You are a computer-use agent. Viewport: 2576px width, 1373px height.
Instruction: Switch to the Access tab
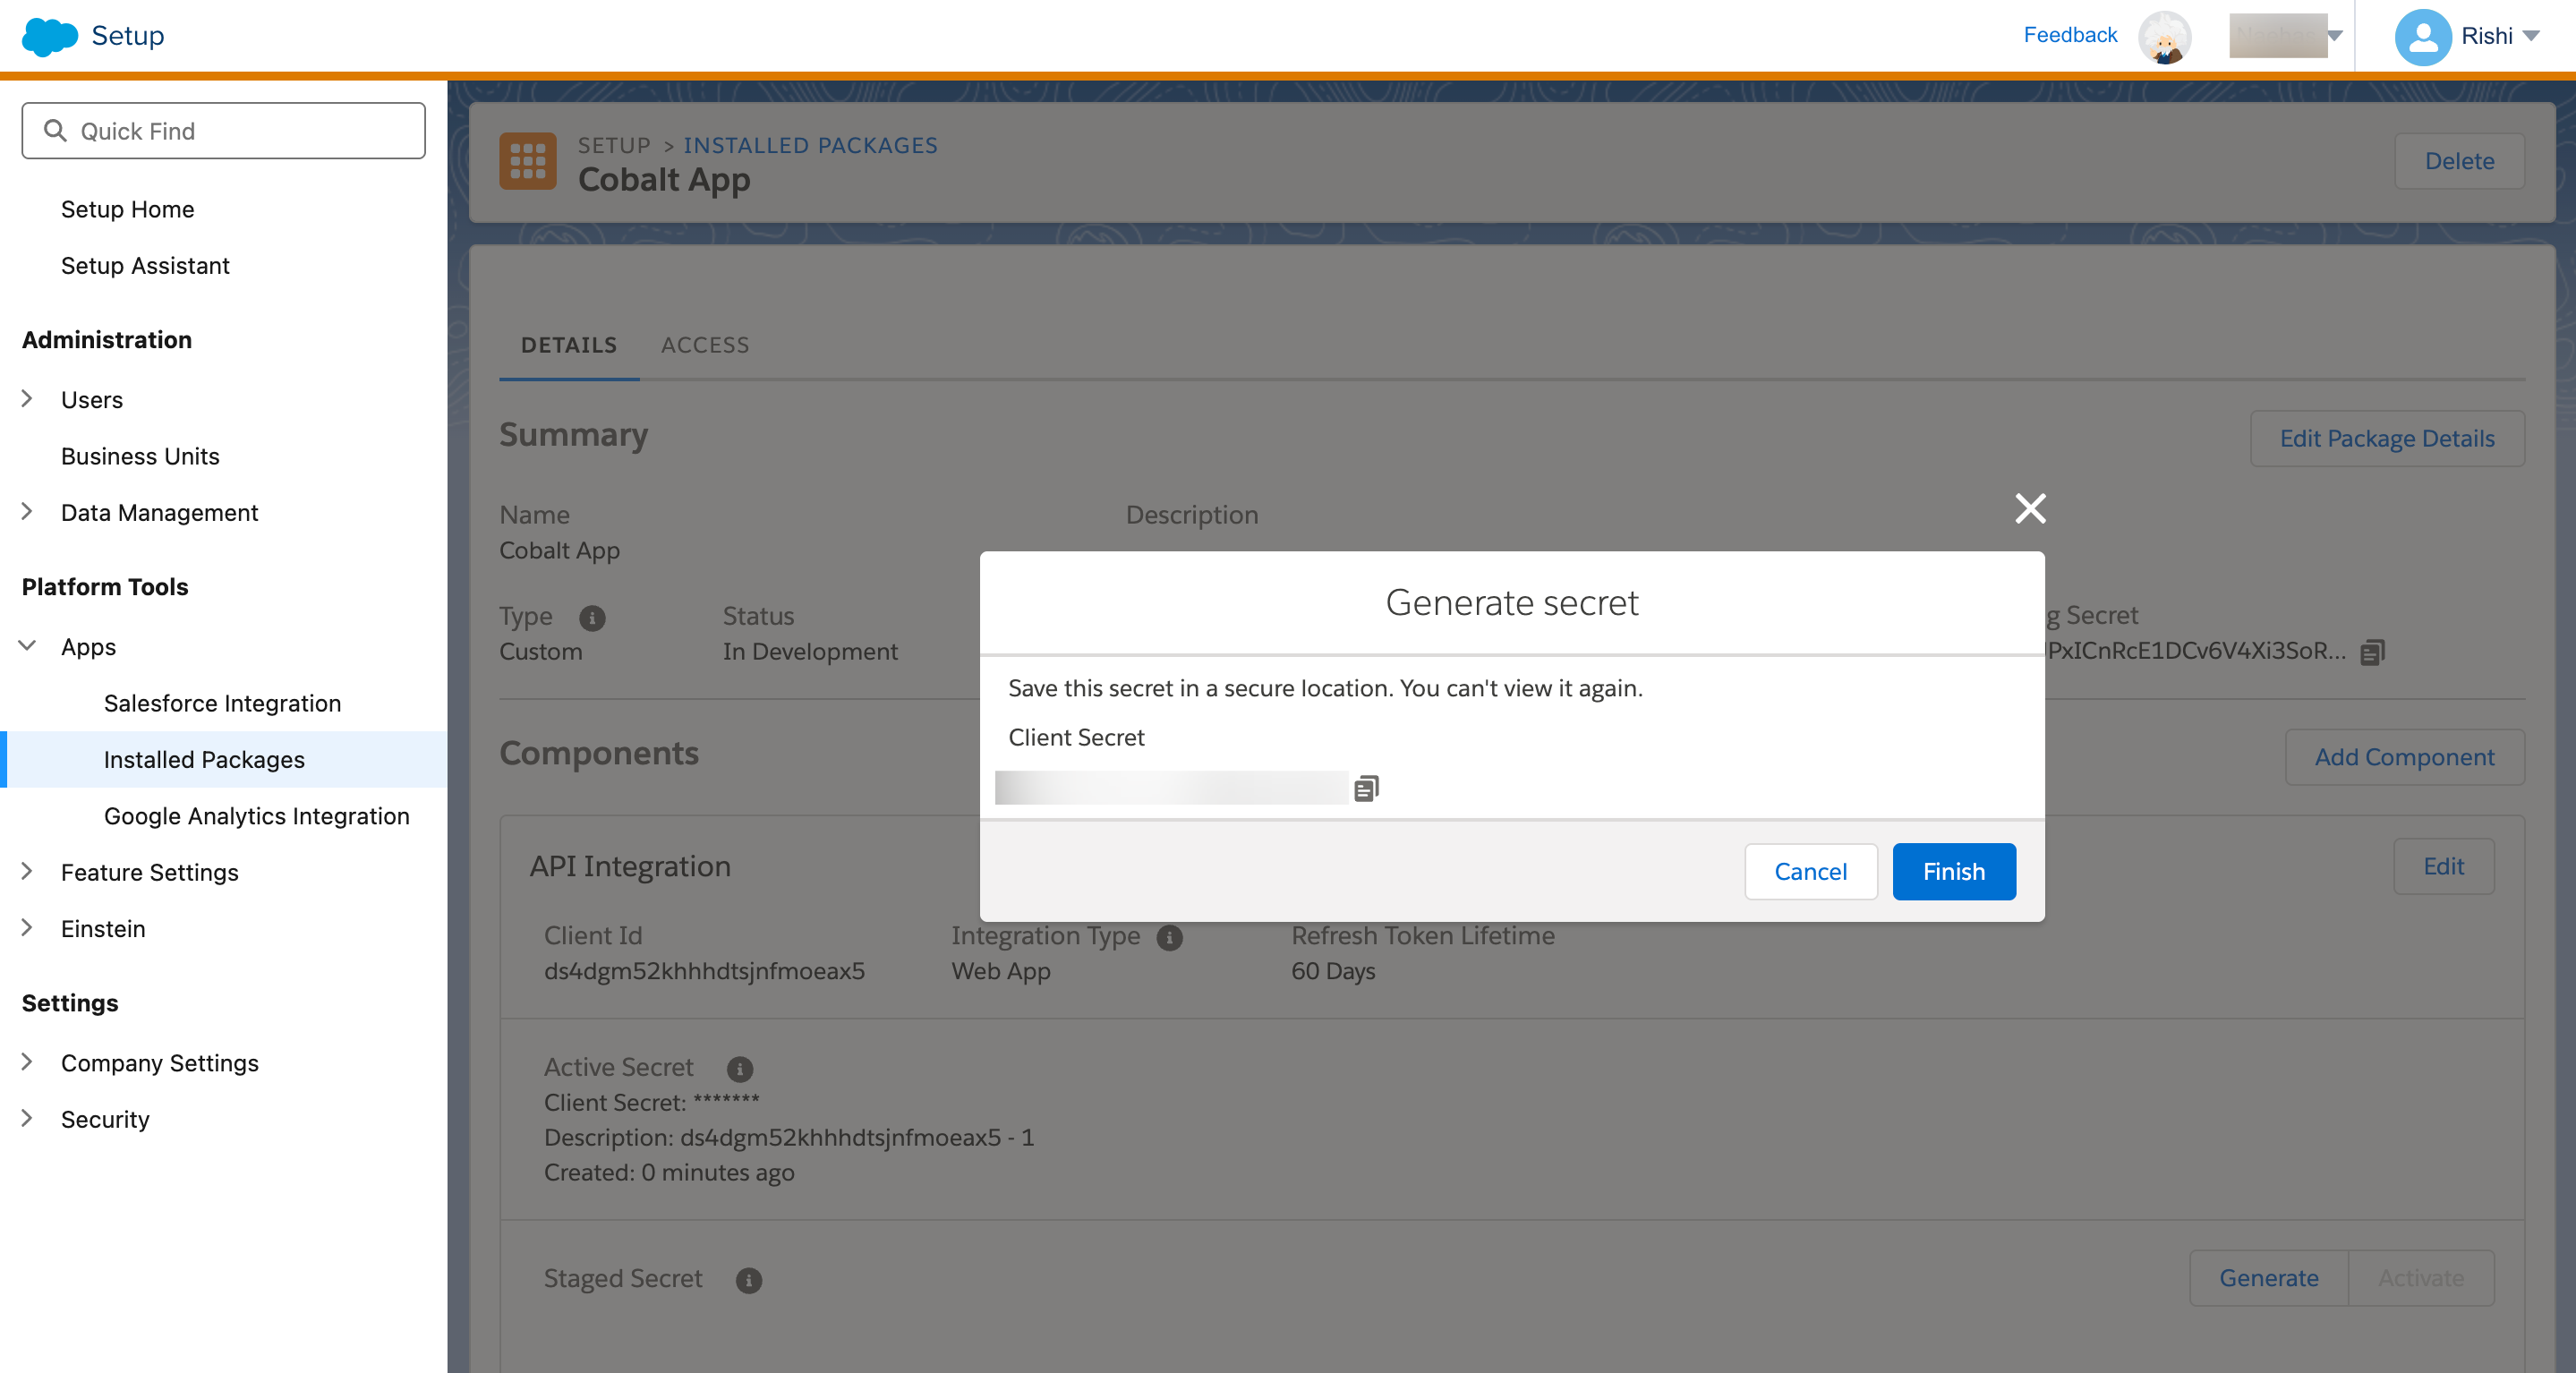tap(704, 345)
